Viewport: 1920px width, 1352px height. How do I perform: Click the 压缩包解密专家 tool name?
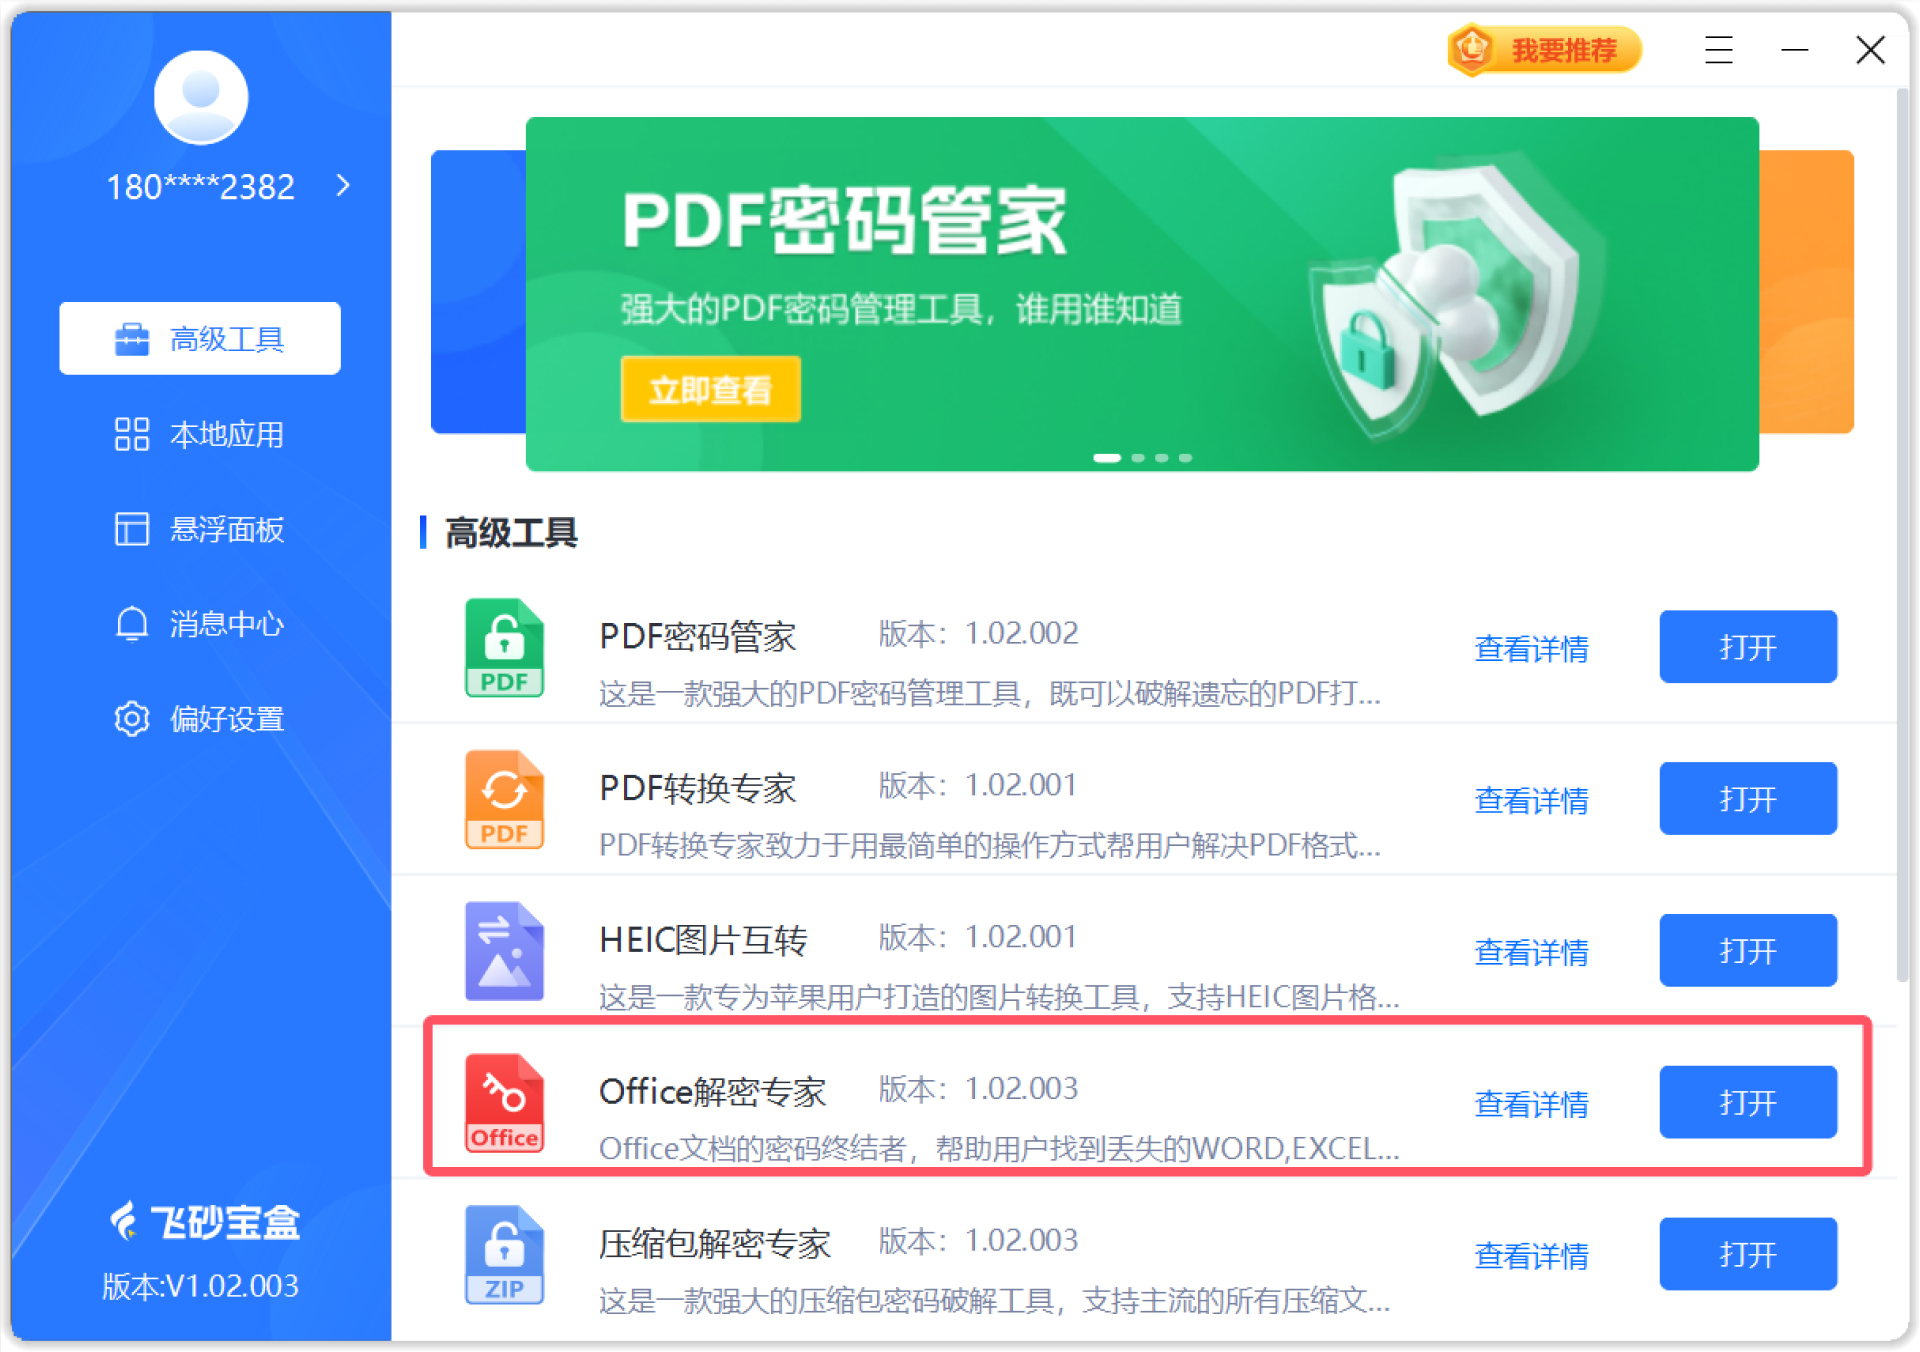tap(714, 1243)
